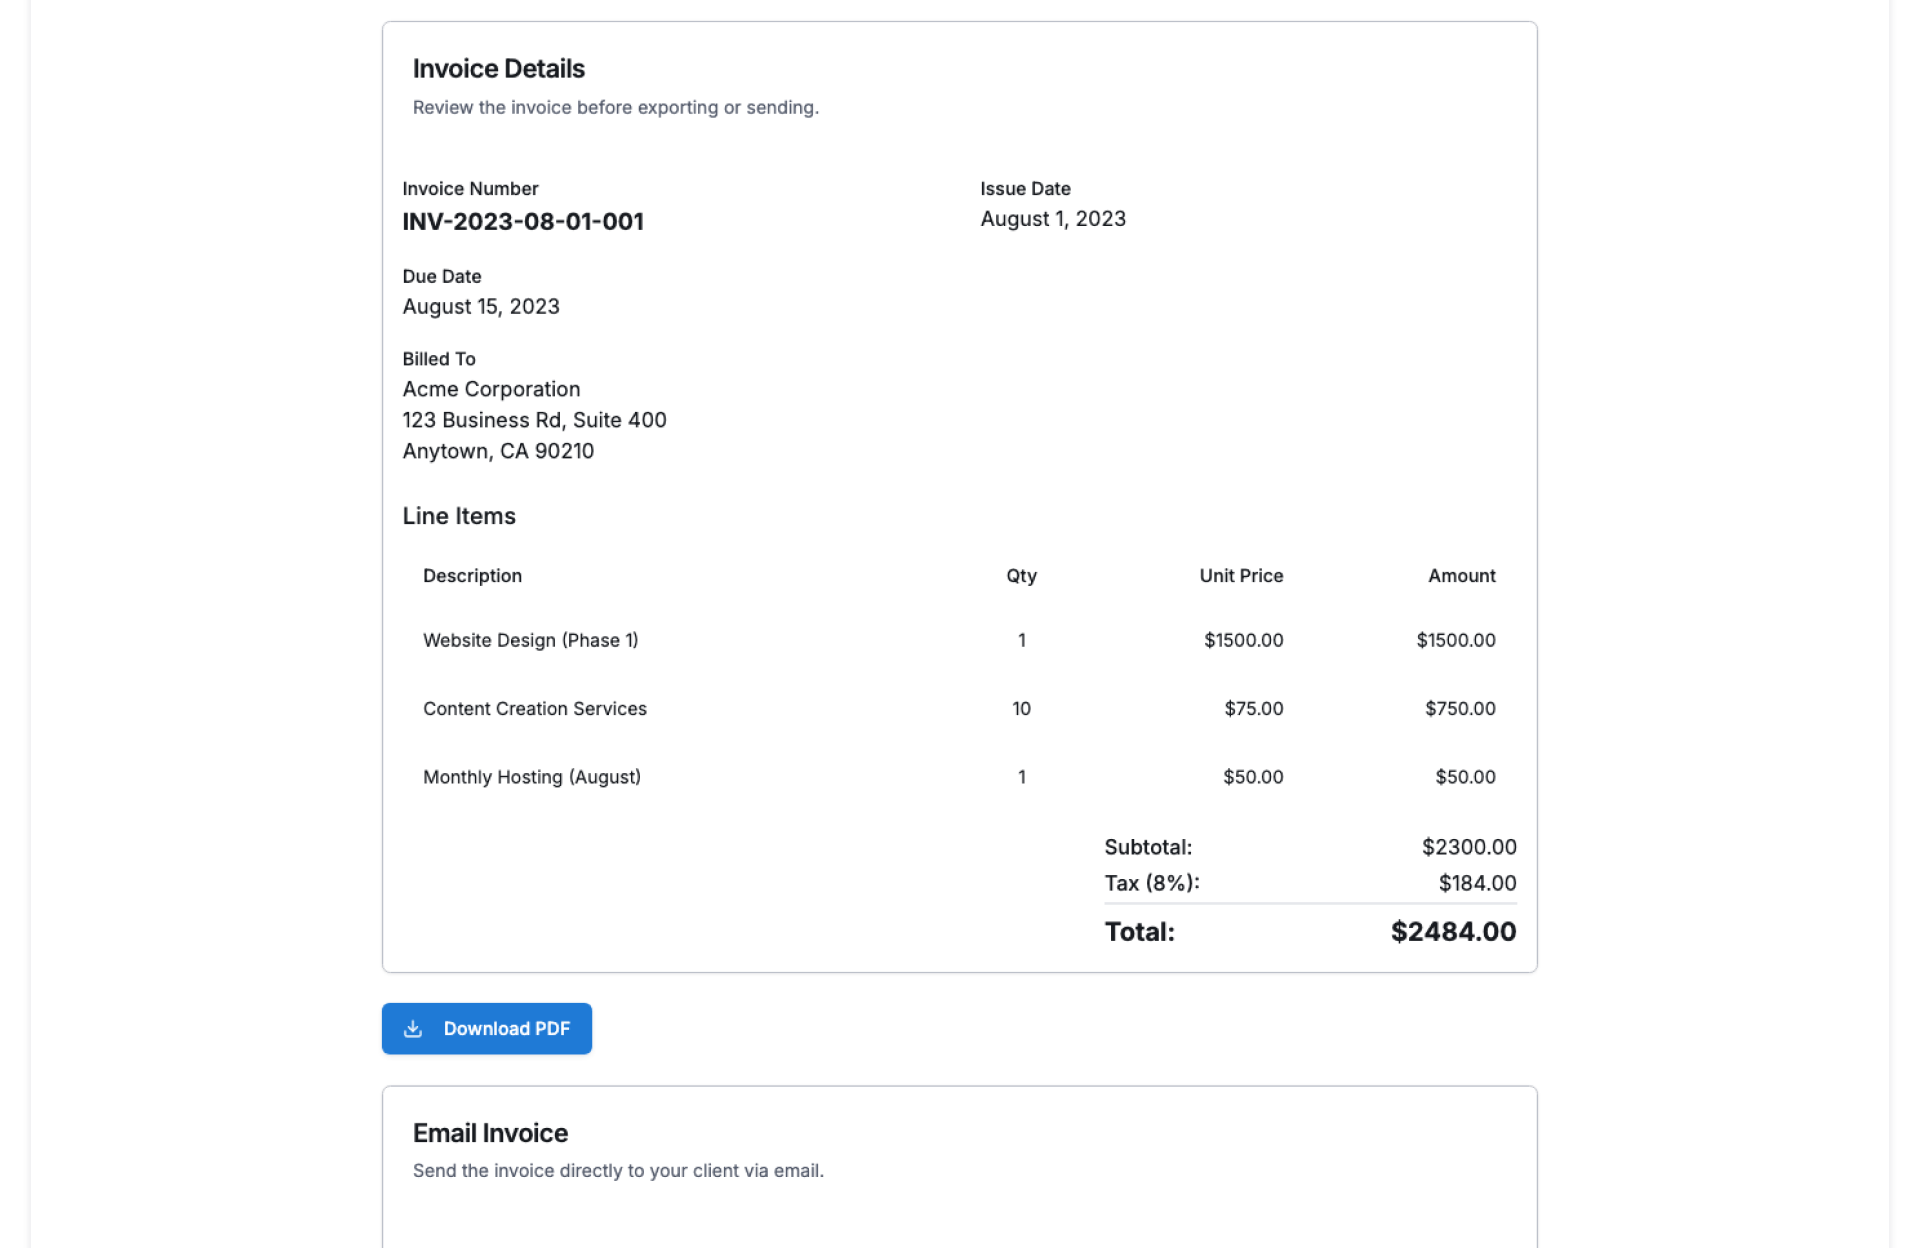Click the due date August 15, 2023
1920x1248 pixels.
(480, 307)
